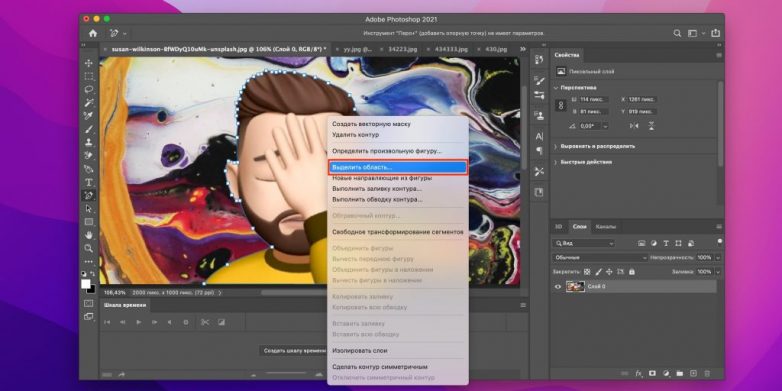Screen dimensions: 782x391
Task: Select the Clone Stamp tool in the toolbox
Action: click(89, 142)
